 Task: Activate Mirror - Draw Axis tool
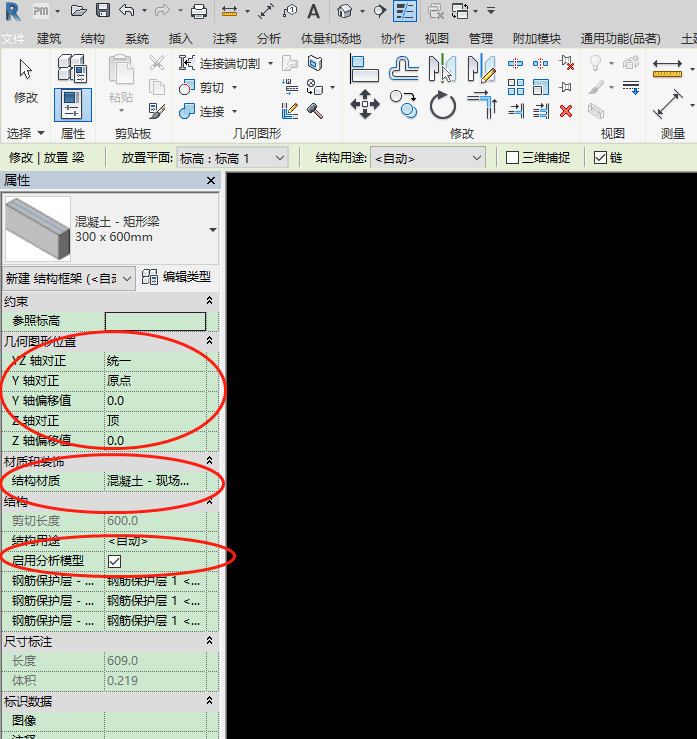click(x=482, y=68)
